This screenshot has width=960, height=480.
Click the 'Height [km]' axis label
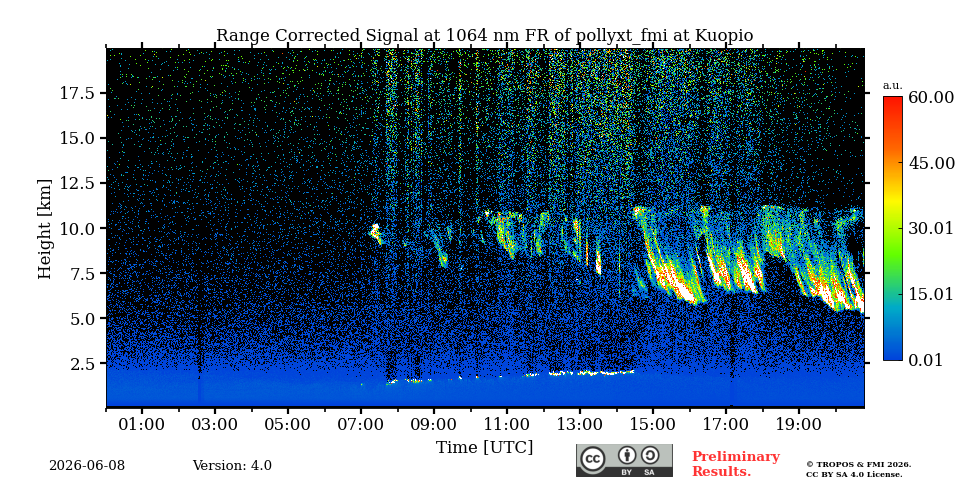click(45, 228)
